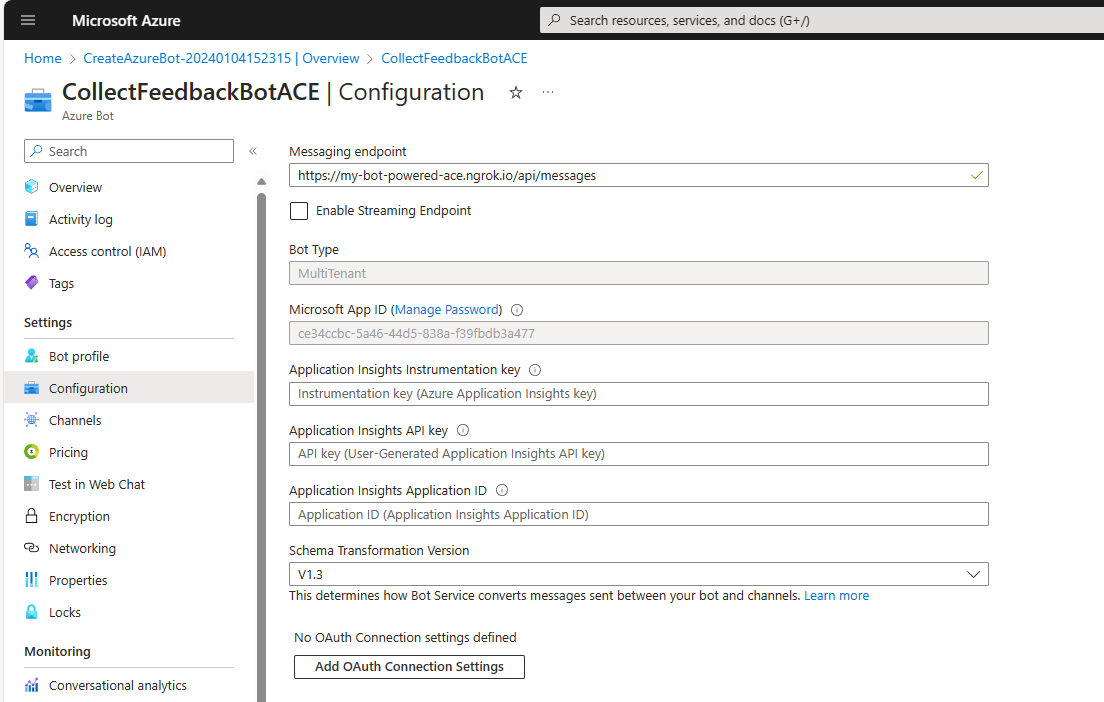Click the favorite star icon beside Configuration

click(x=516, y=92)
